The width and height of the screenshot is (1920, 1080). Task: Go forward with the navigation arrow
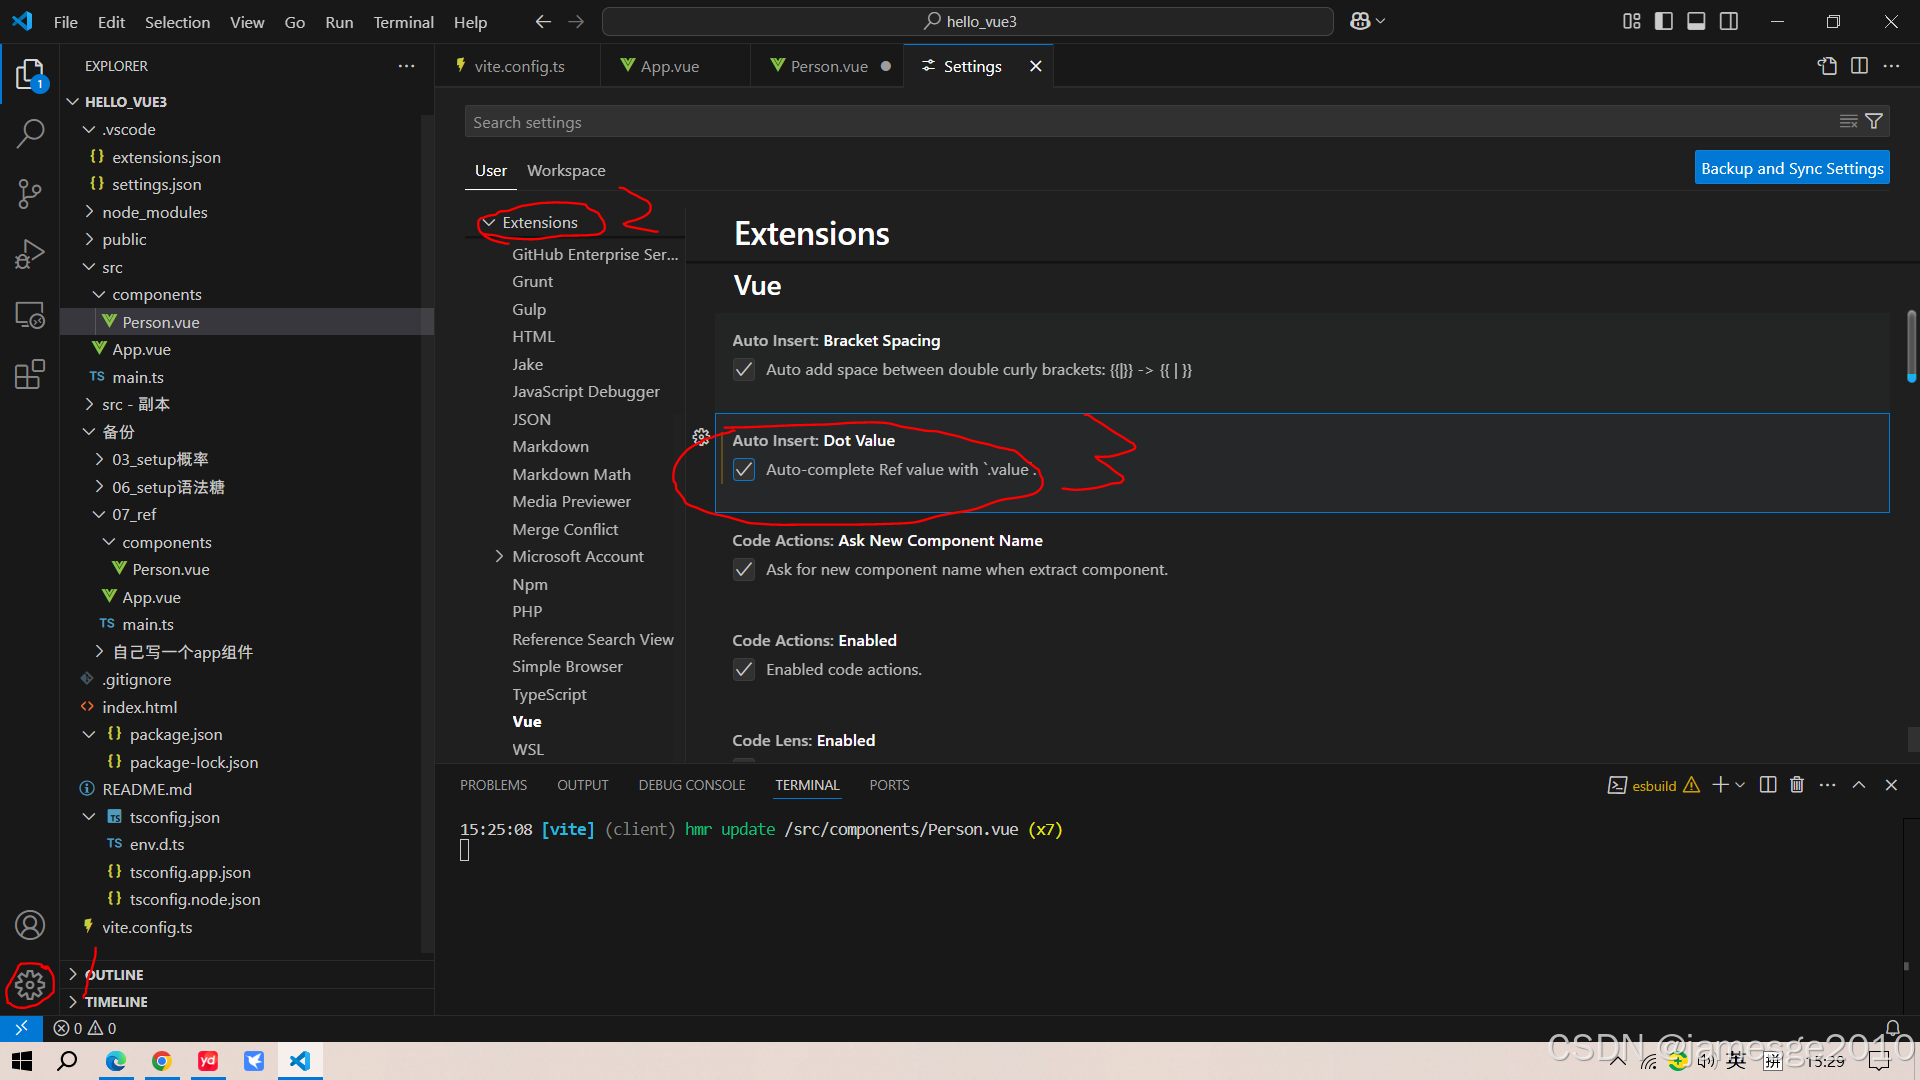[576, 21]
